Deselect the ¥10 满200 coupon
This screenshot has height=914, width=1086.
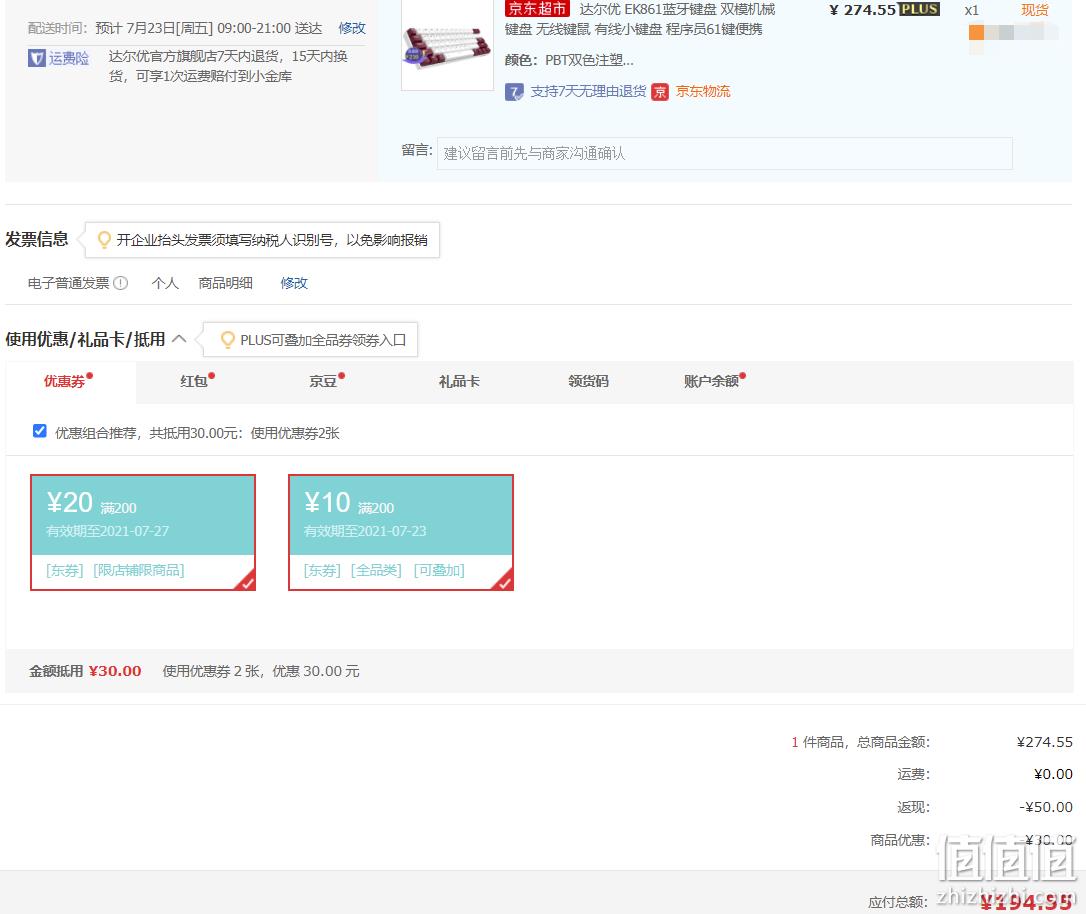(x=400, y=532)
